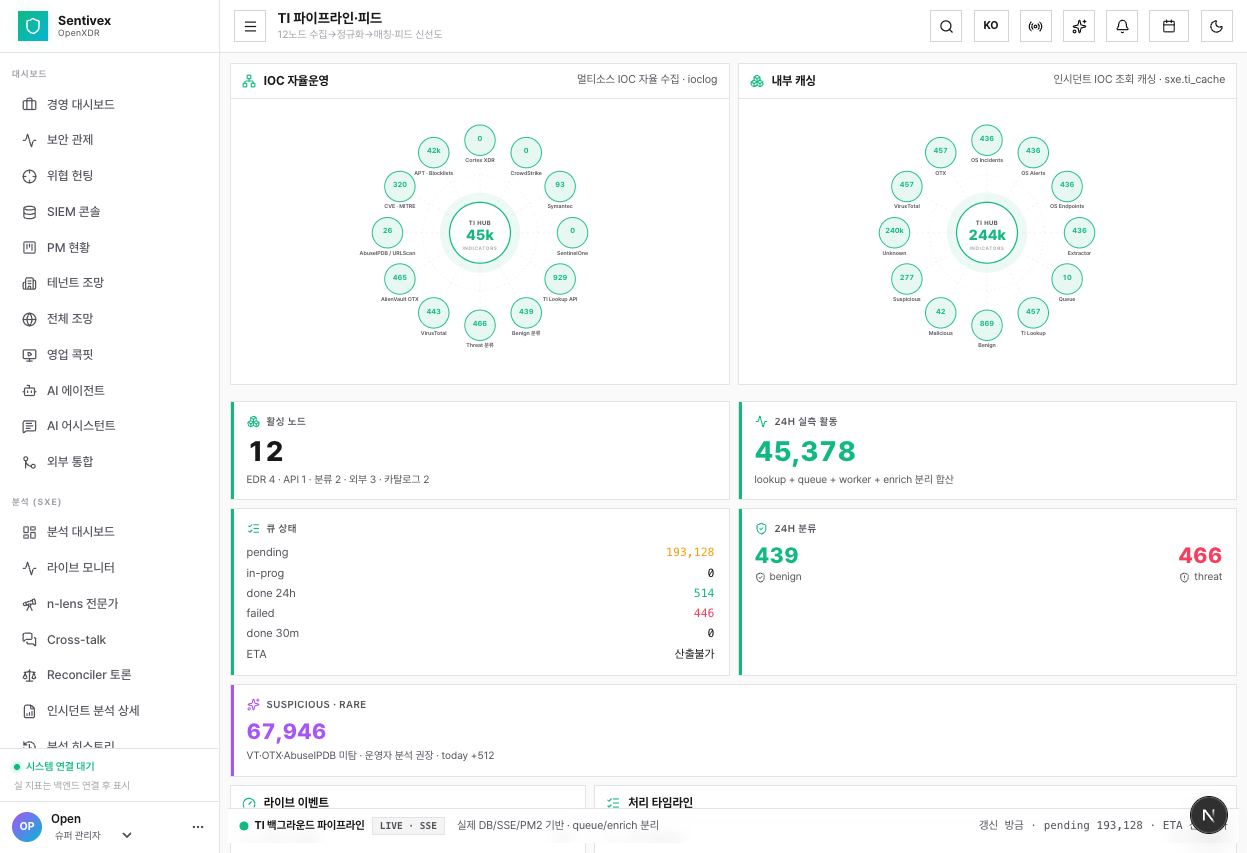1247x853 pixels.
Task: Open 경영 대시보드 in the sidebar
Action: (x=109, y=104)
